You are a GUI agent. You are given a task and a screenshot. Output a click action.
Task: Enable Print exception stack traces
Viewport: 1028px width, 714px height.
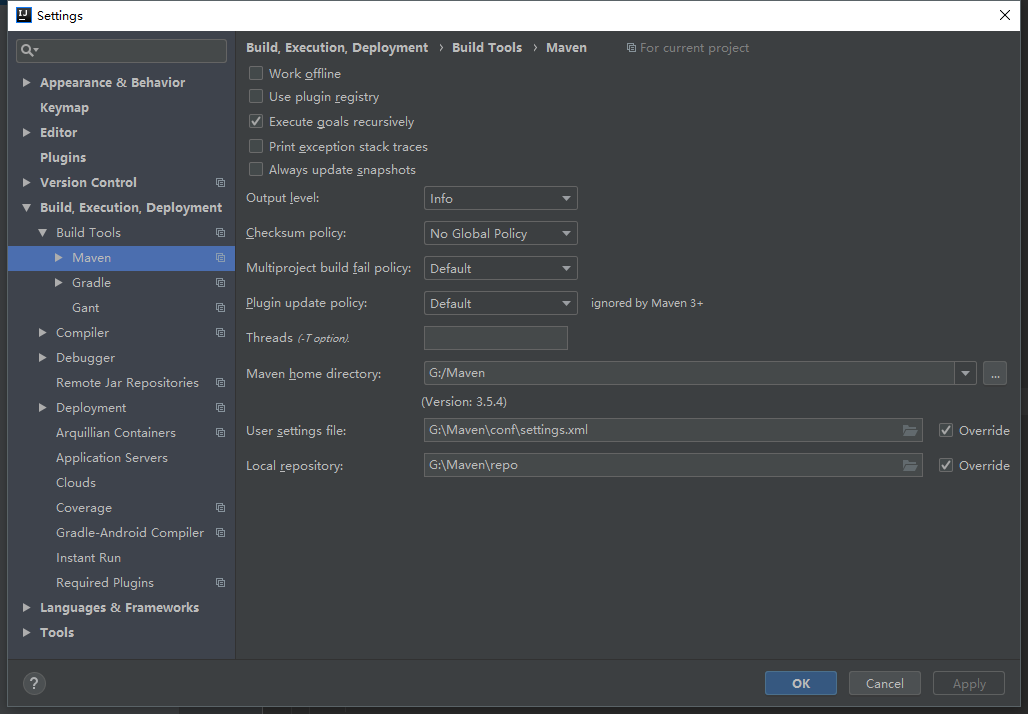point(256,146)
